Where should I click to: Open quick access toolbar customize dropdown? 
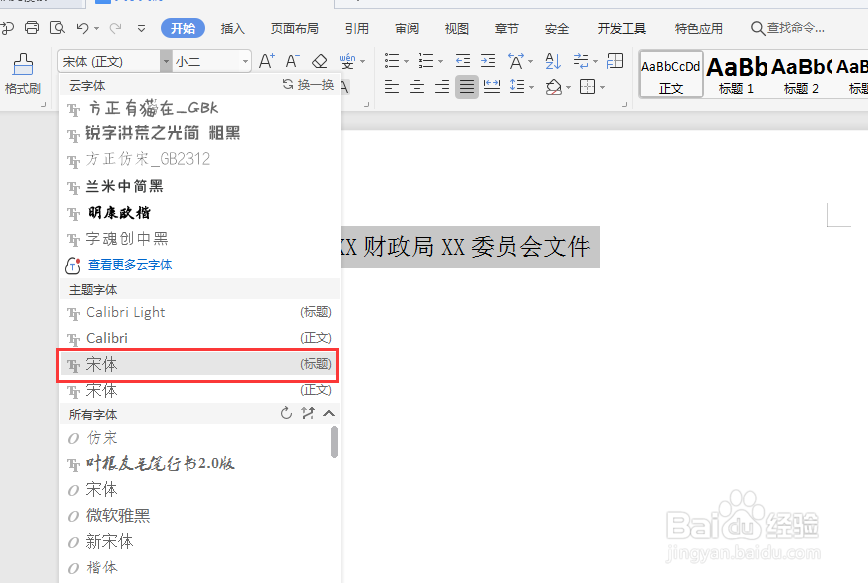[x=142, y=28]
